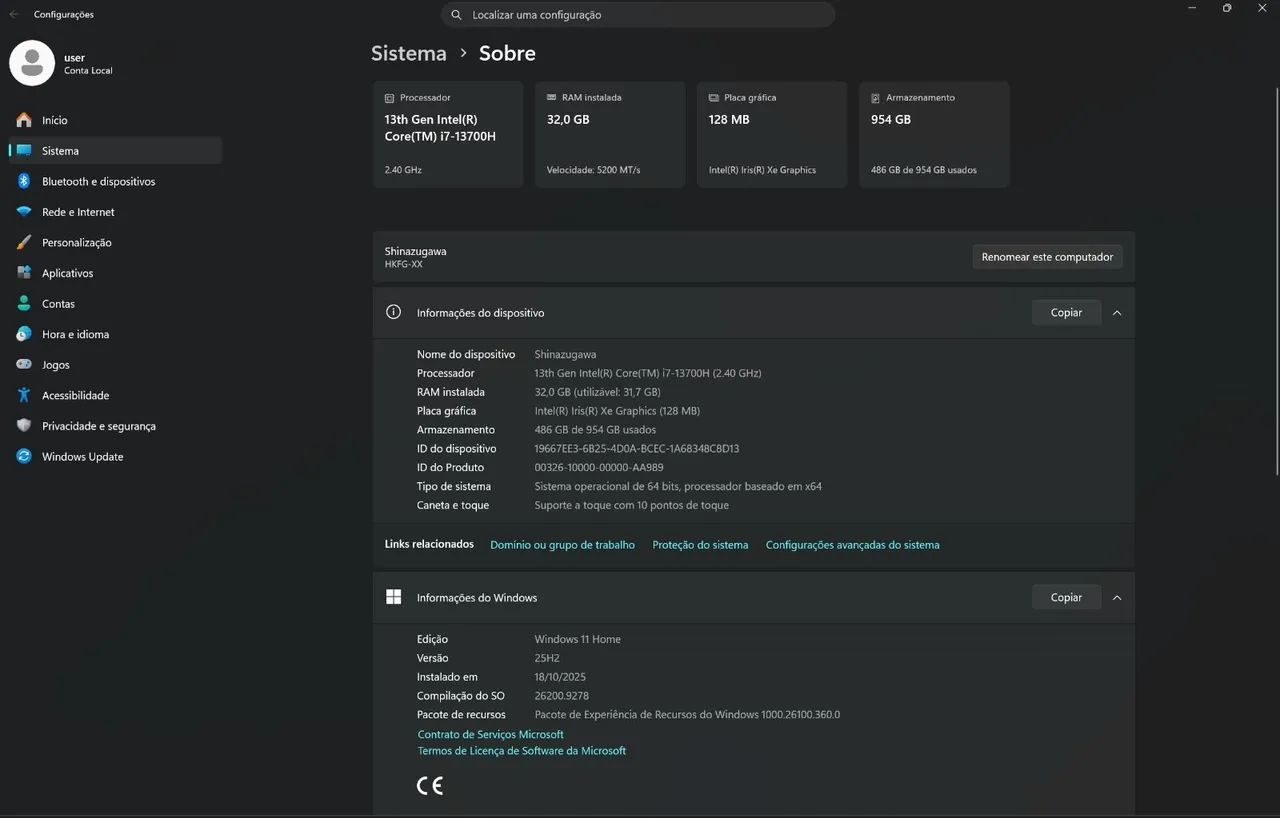The width and height of the screenshot is (1280, 818).
Task: Click the vertical scrollbar on the right
Action: pyautogui.click(x=1276, y=281)
